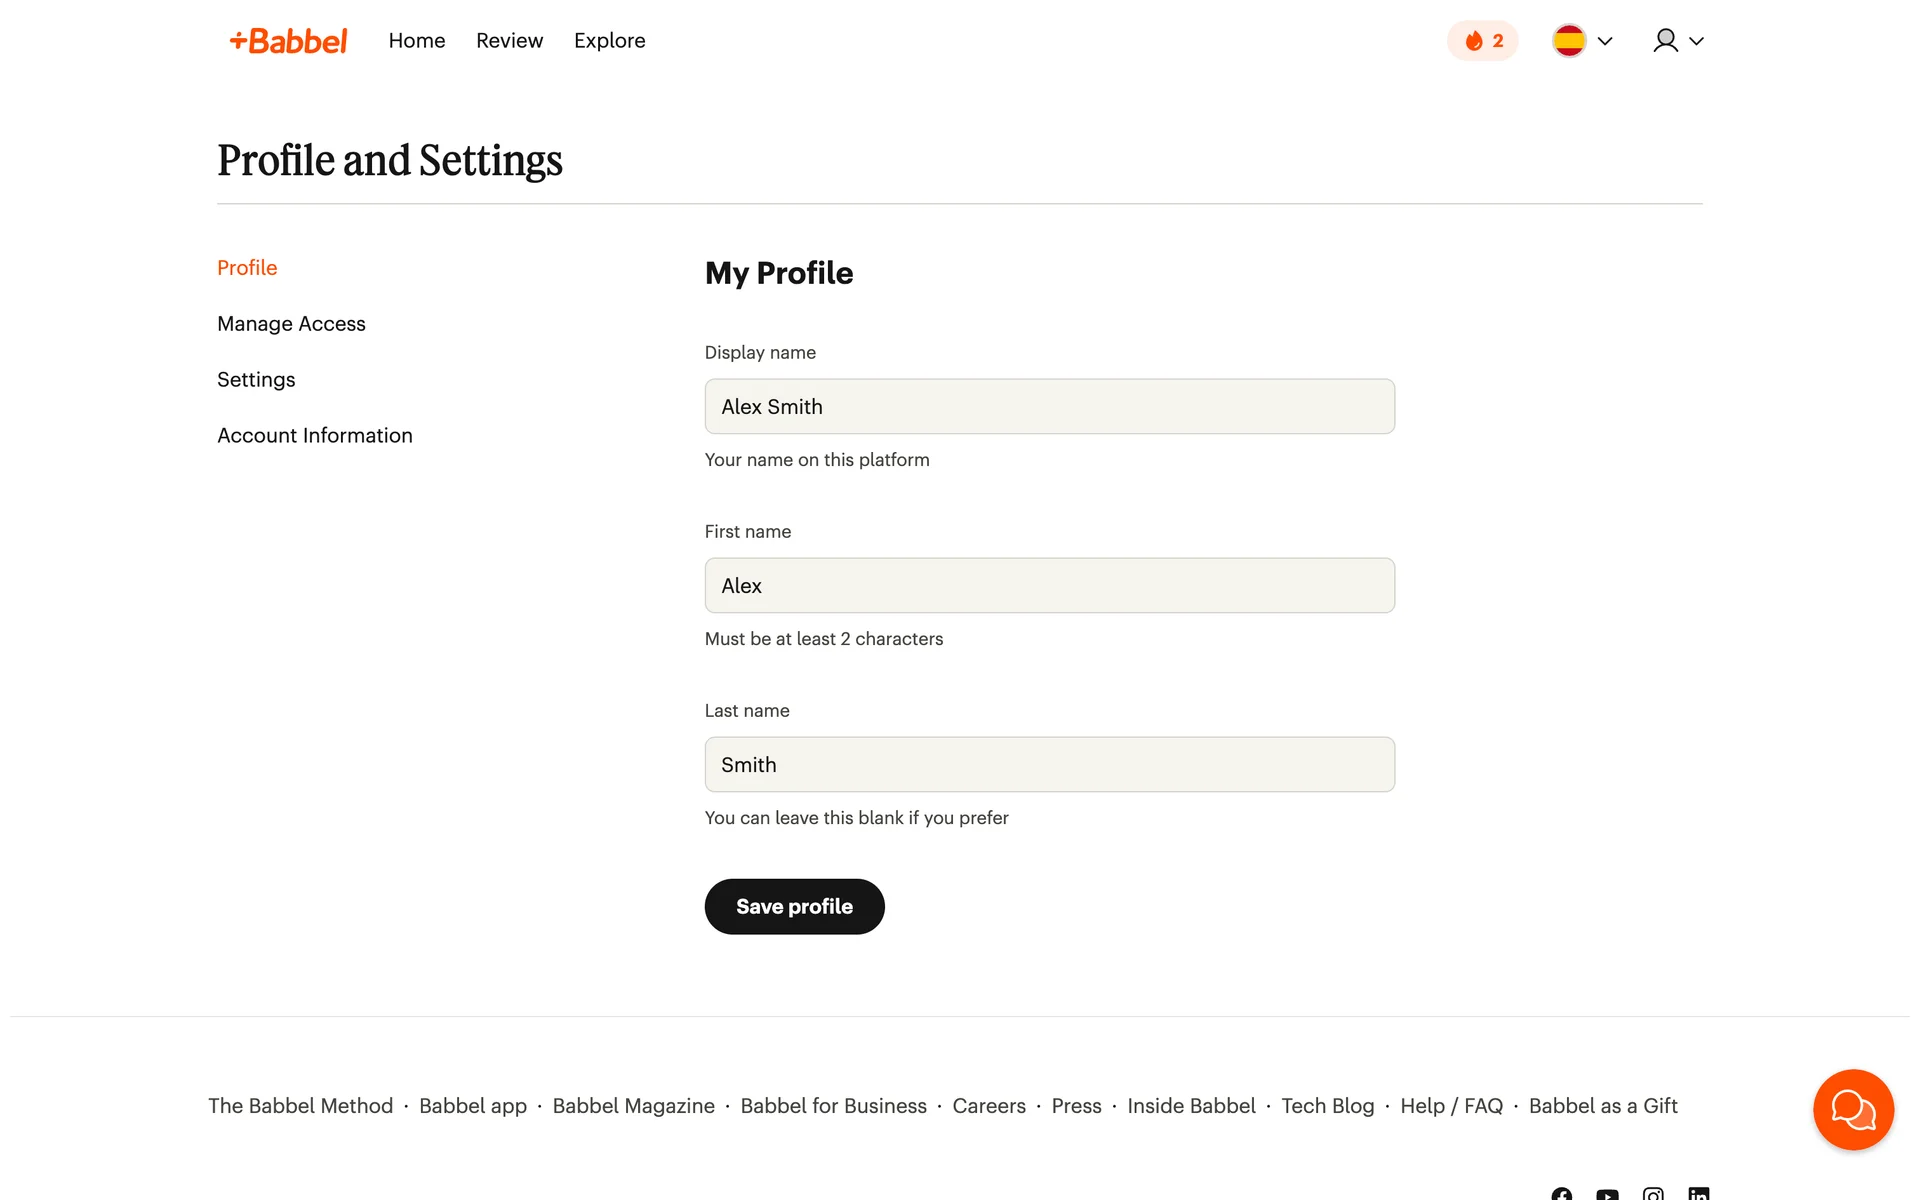
Task: Click the Babbel logo
Action: [288, 41]
